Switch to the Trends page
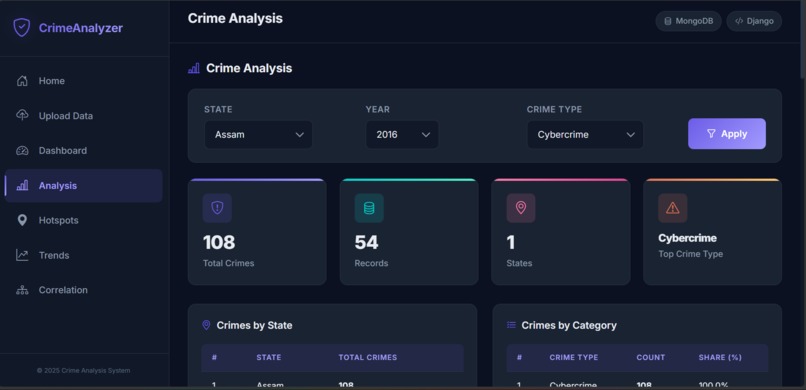The image size is (806, 390). 84,255
